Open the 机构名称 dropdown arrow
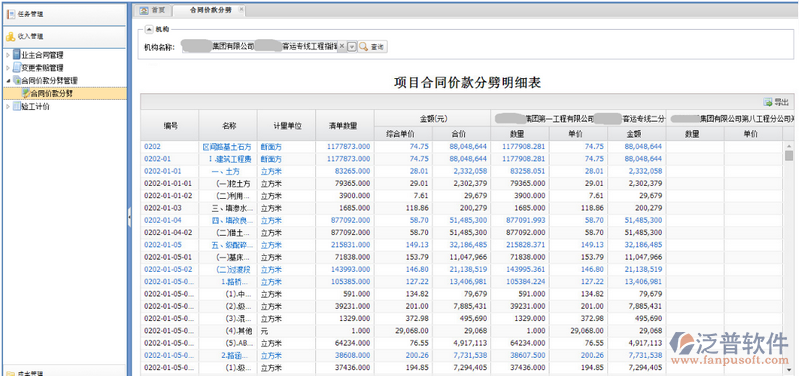The width and height of the screenshot is (799, 376). coord(352,46)
